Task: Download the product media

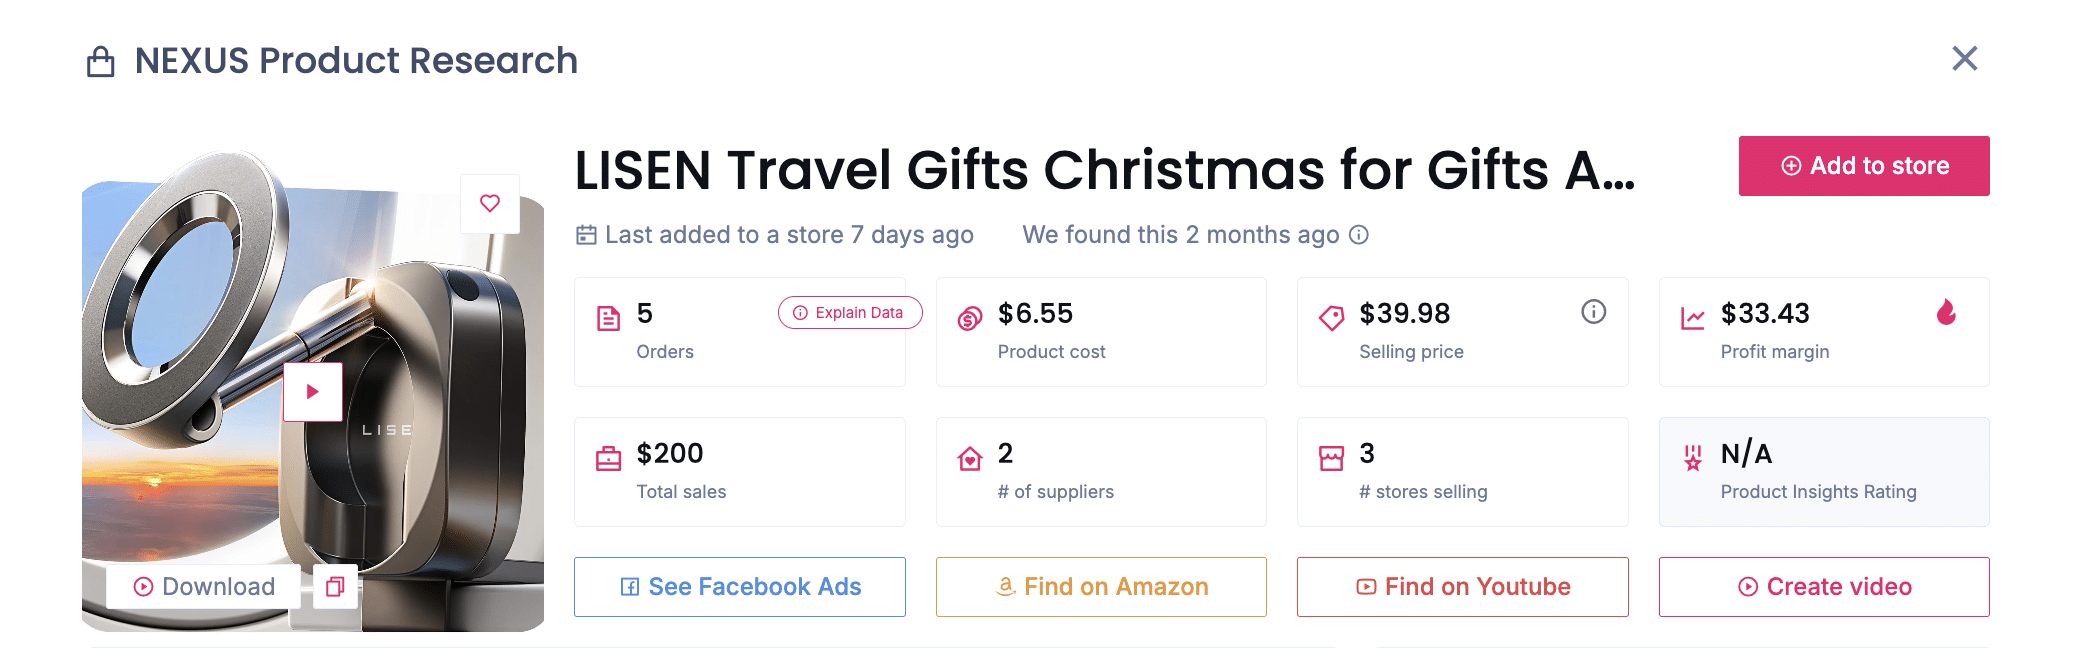Action: pyautogui.click(x=205, y=587)
